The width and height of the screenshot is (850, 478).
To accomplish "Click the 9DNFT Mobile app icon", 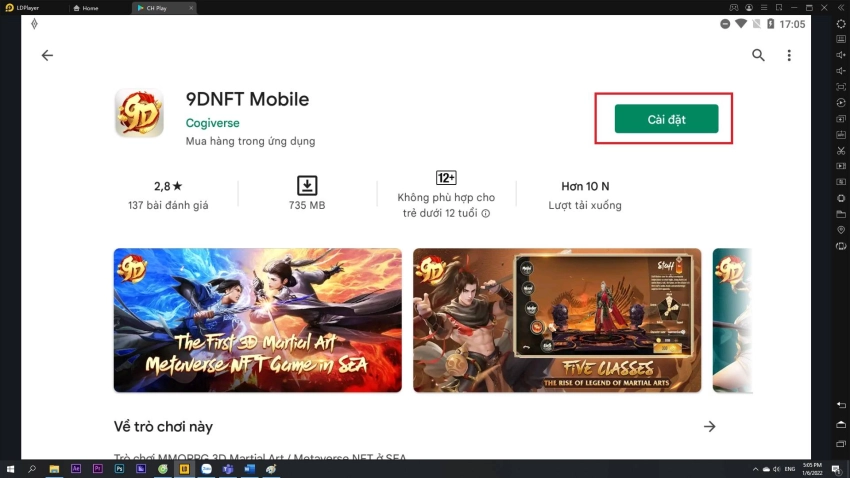I will [139, 113].
